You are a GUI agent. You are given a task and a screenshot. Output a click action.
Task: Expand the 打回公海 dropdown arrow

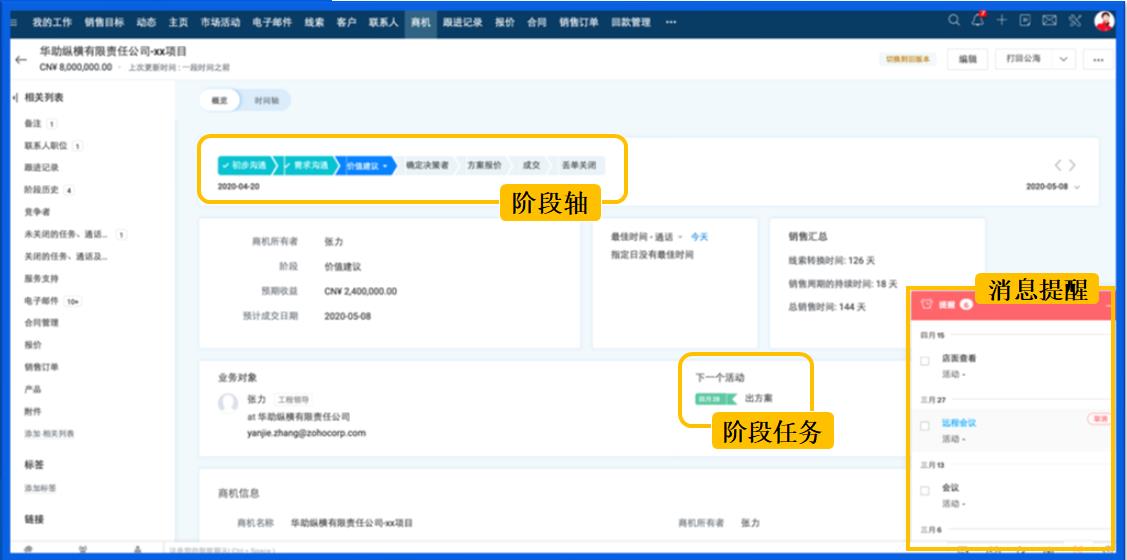point(1062,59)
